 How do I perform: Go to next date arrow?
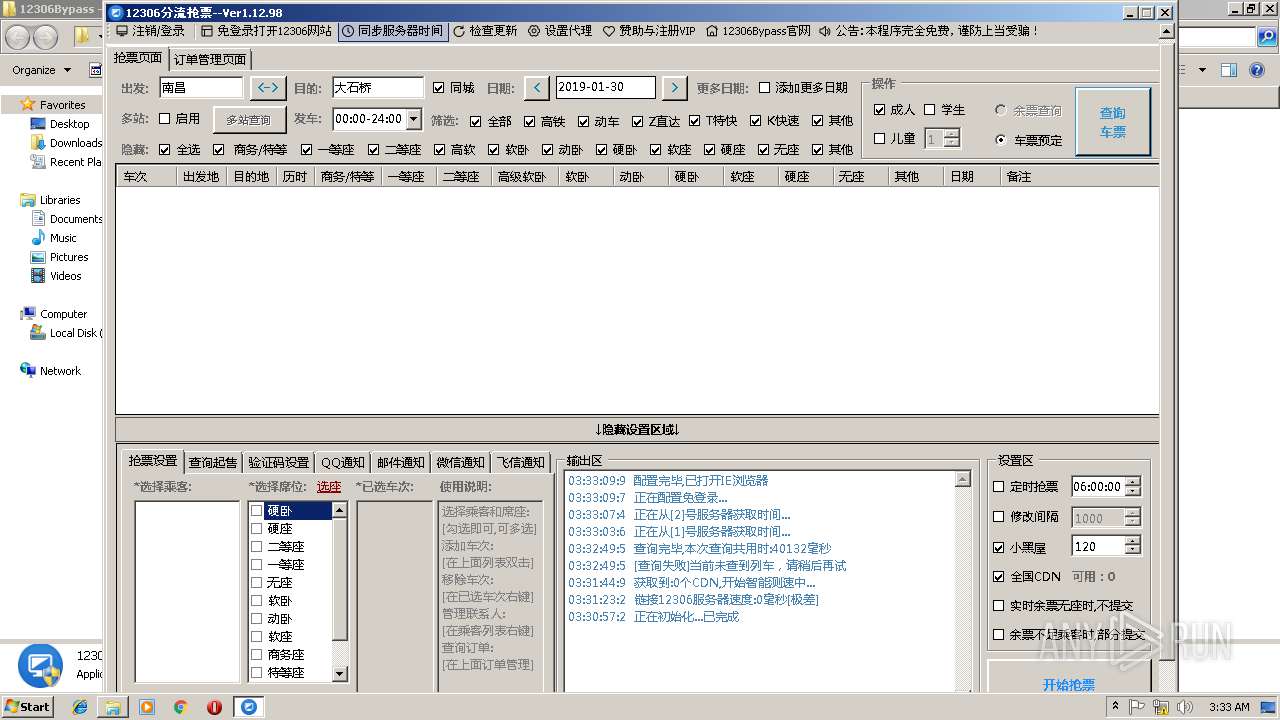click(x=675, y=88)
